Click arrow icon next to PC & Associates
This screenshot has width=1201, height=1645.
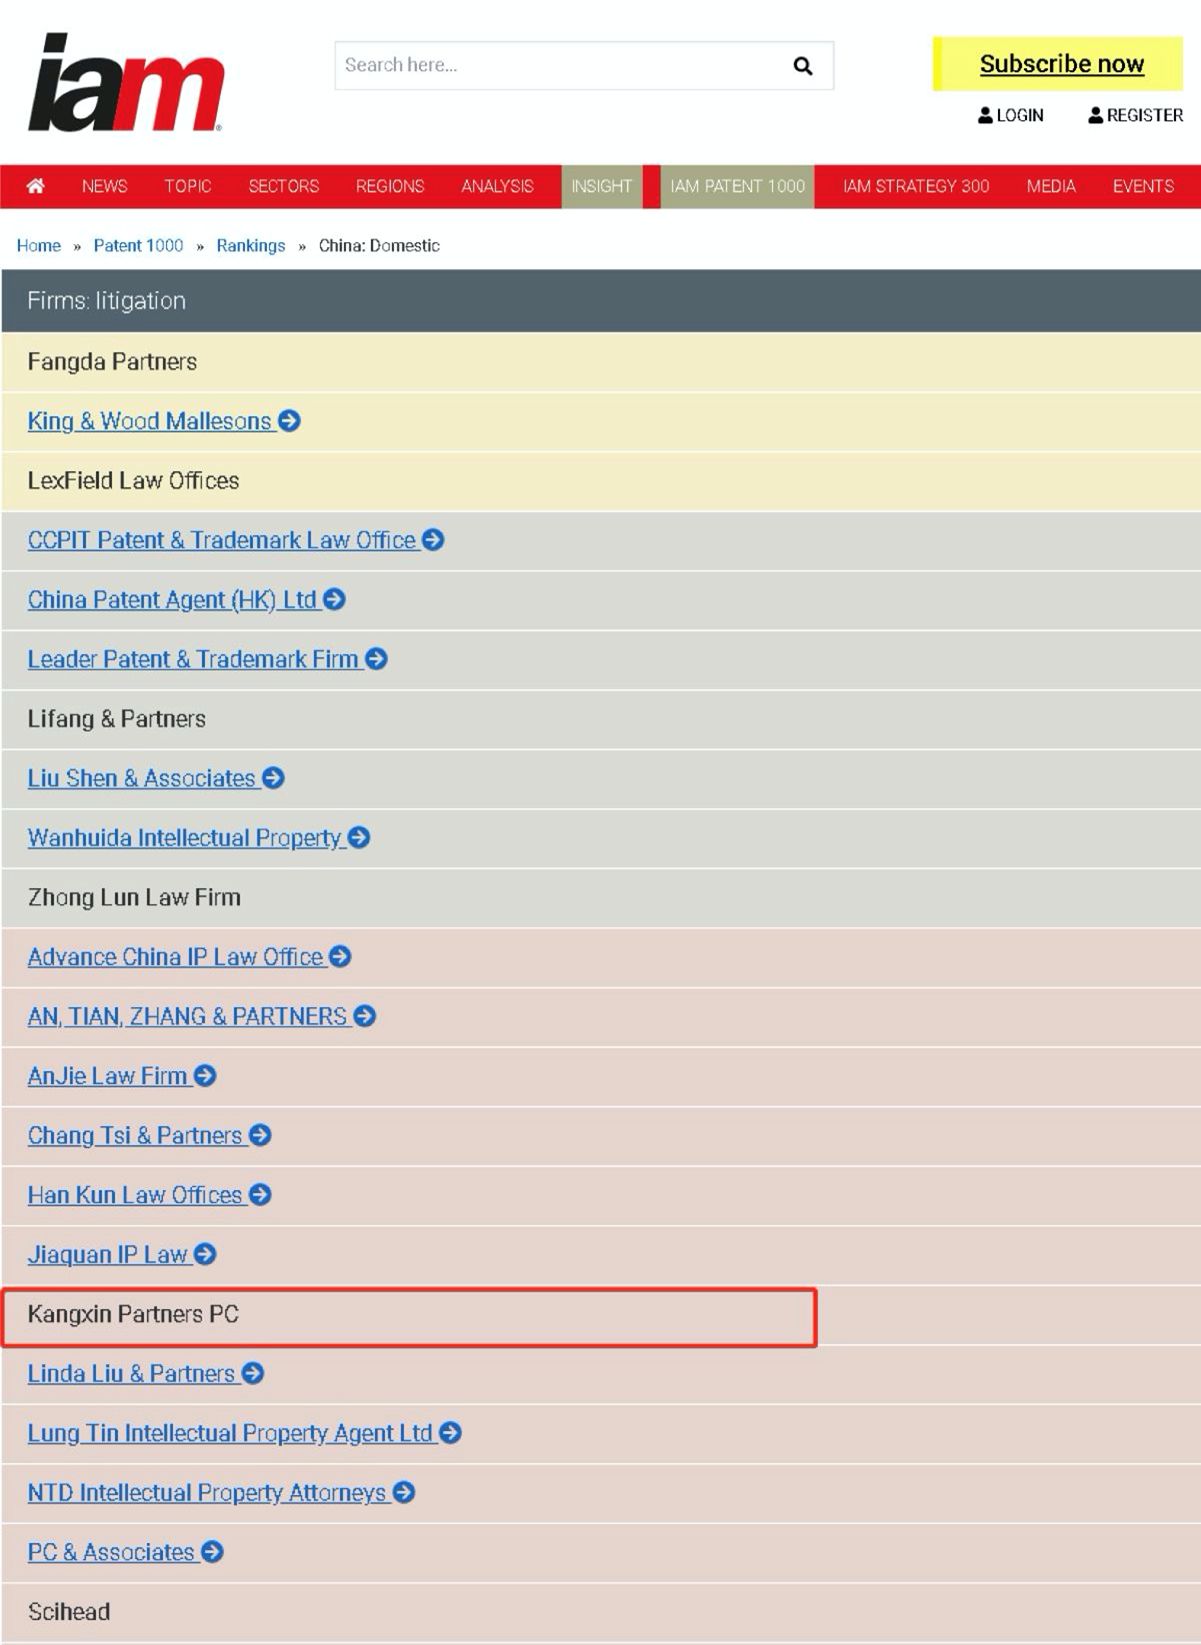[x=212, y=1551]
